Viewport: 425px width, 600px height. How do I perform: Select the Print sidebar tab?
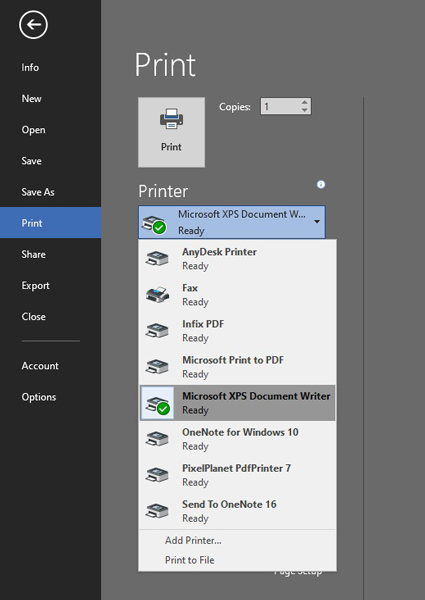coord(50,223)
